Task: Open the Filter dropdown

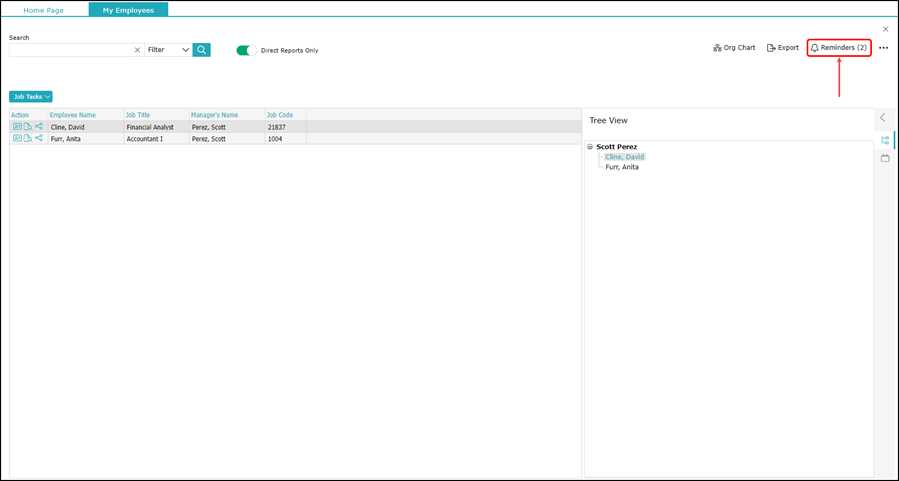Action: (x=168, y=50)
